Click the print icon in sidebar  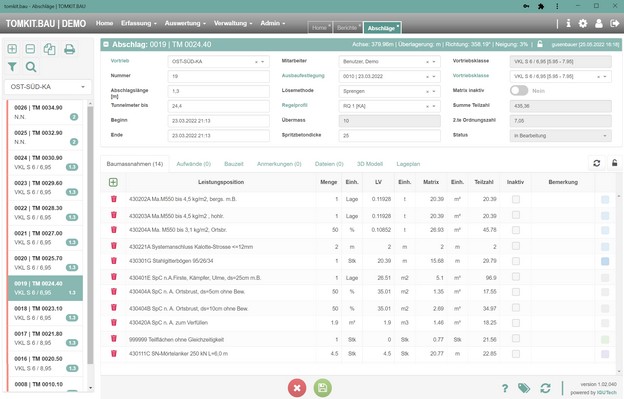tap(69, 49)
